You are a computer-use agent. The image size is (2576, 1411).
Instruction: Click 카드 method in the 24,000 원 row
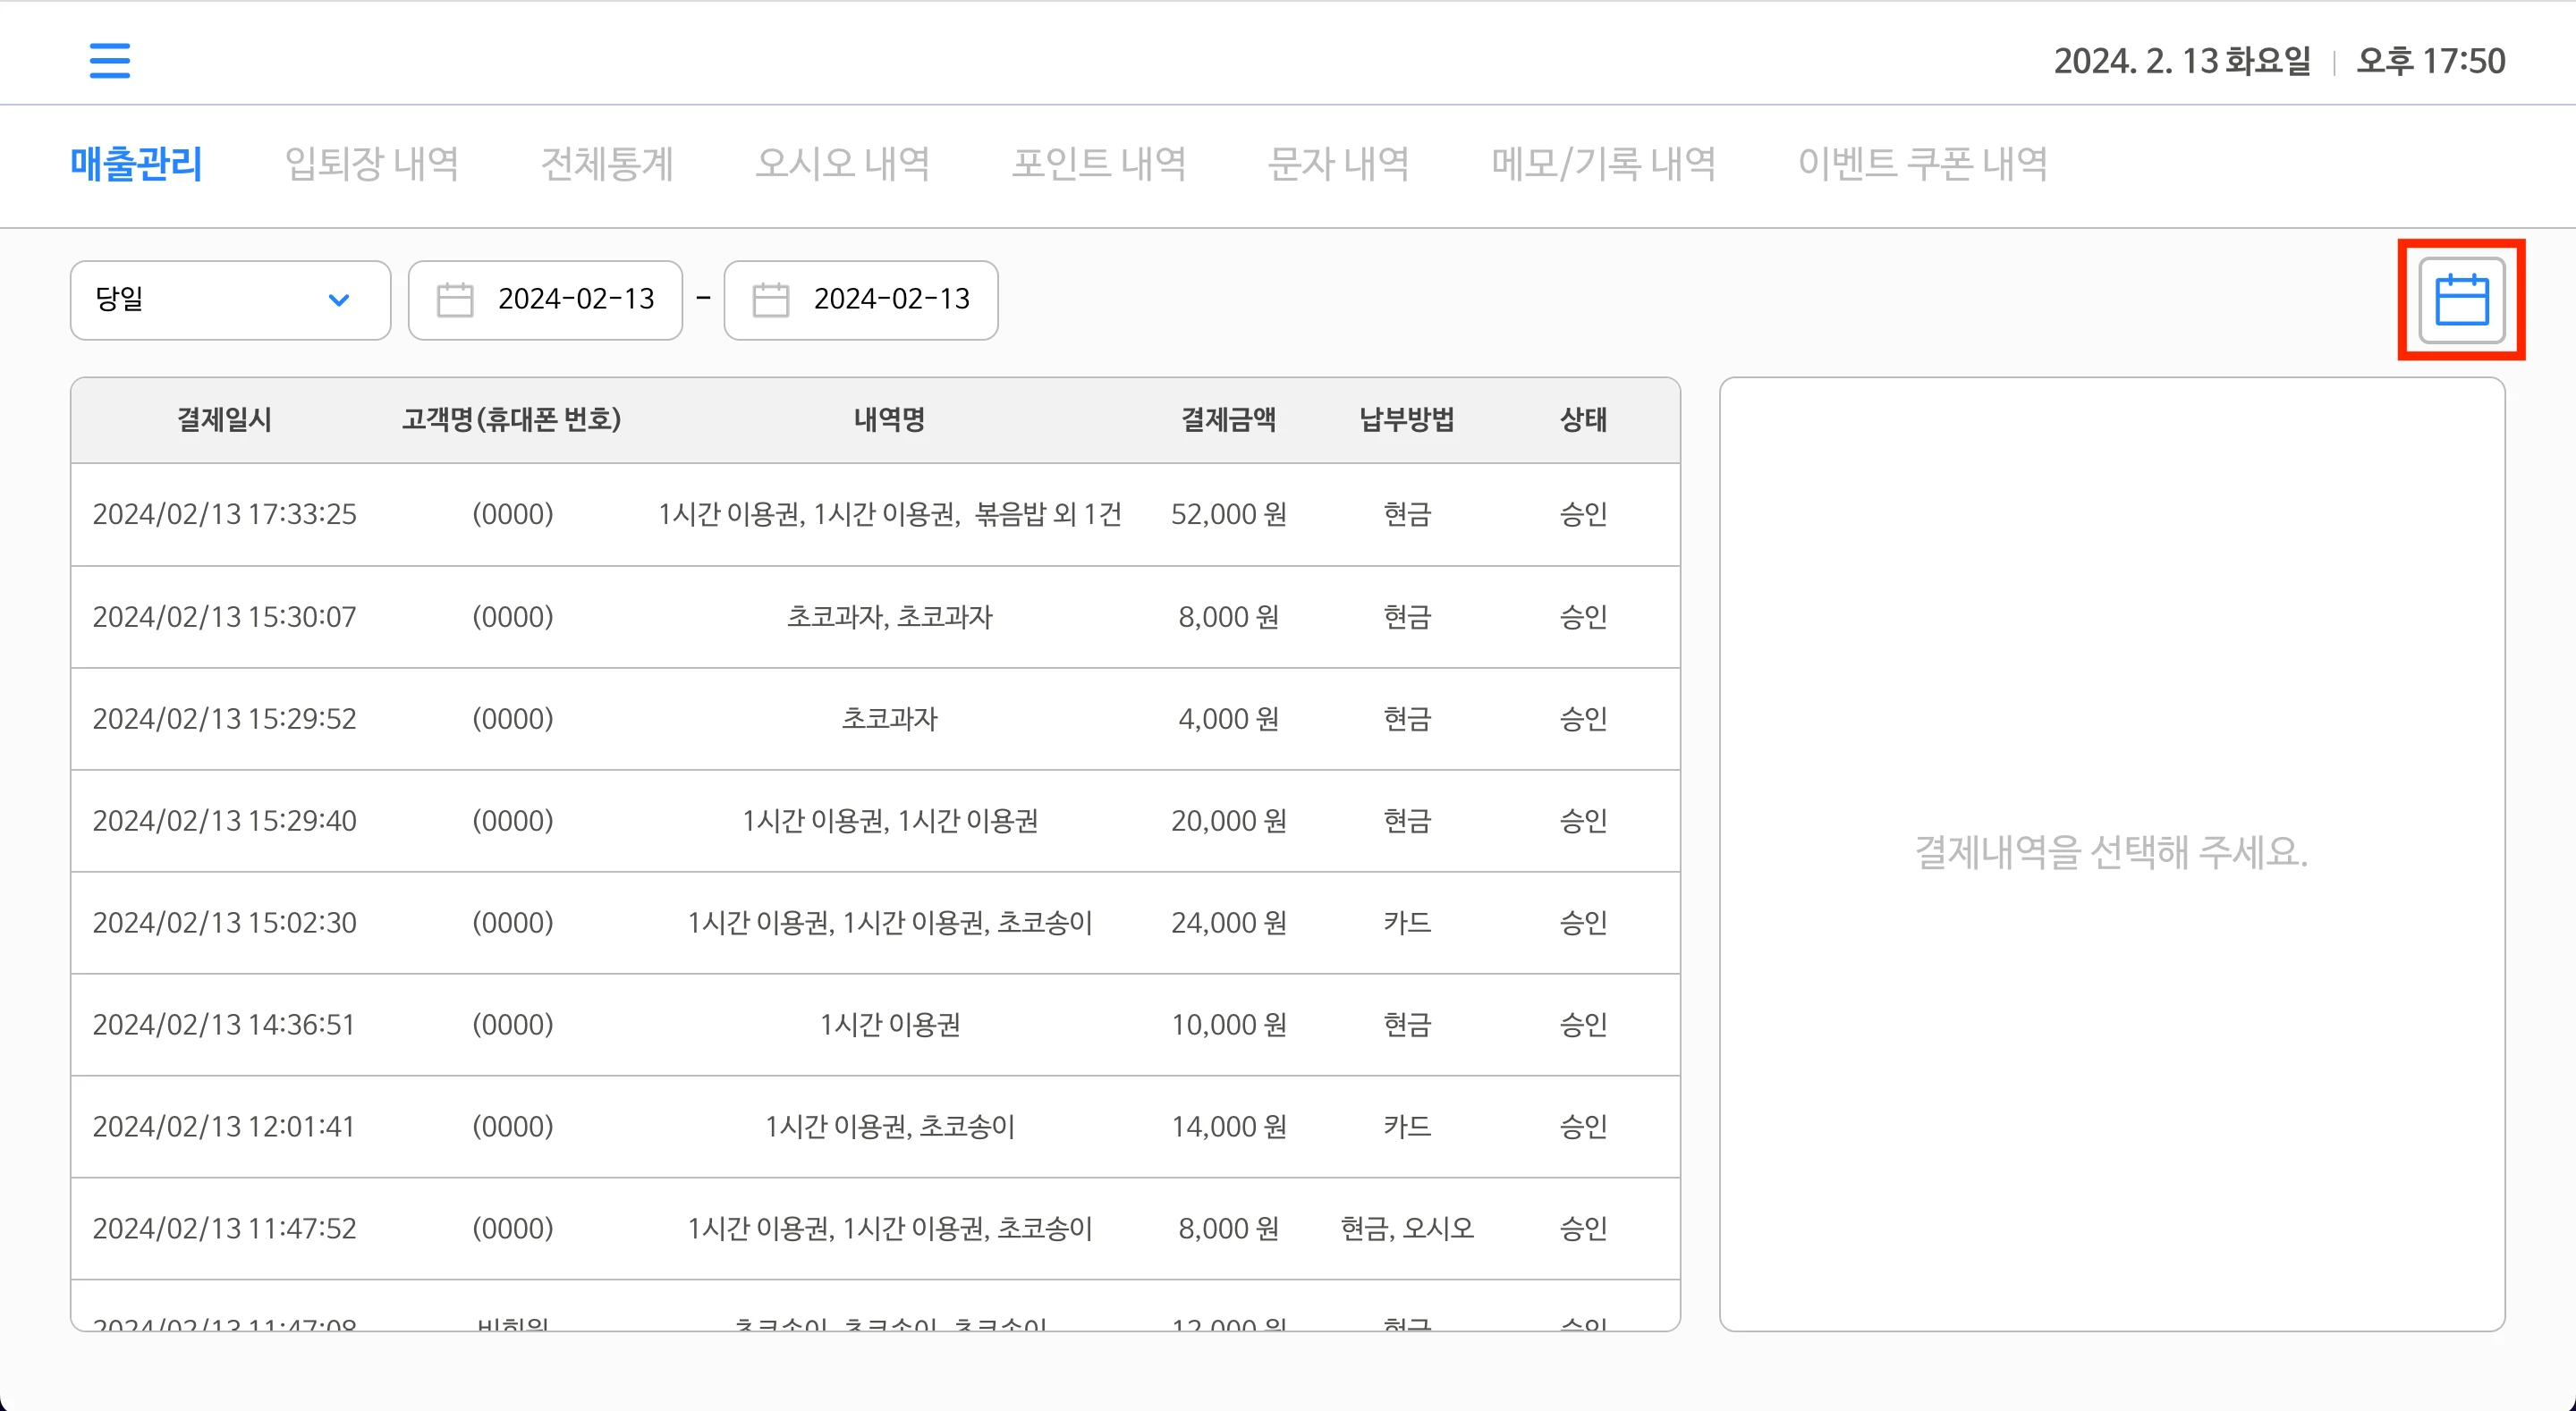pos(1407,923)
